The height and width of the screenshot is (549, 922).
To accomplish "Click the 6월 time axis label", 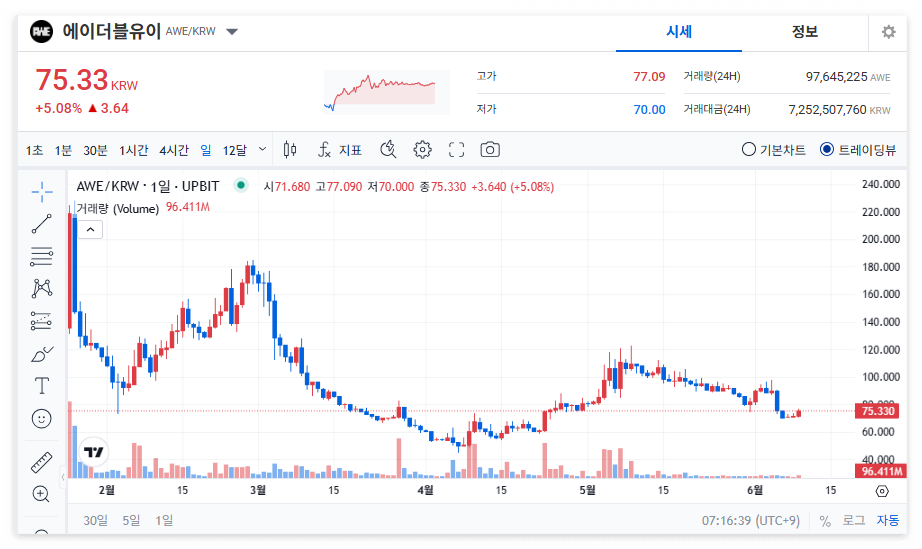I will [x=755, y=490].
